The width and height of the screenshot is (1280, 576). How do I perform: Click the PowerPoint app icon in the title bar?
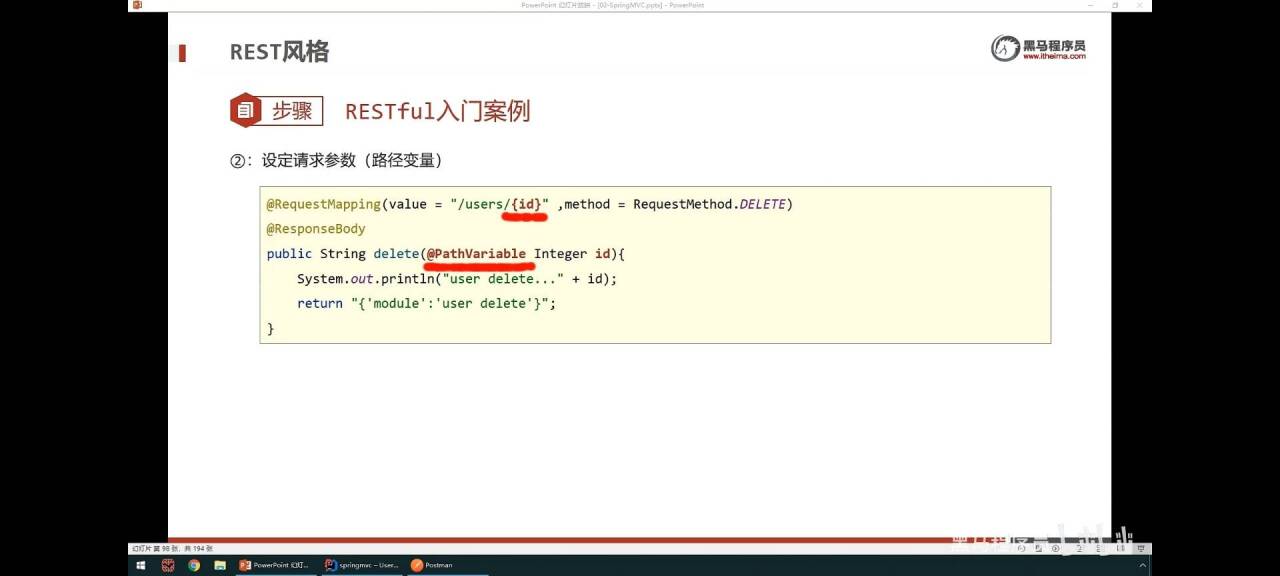137,5
